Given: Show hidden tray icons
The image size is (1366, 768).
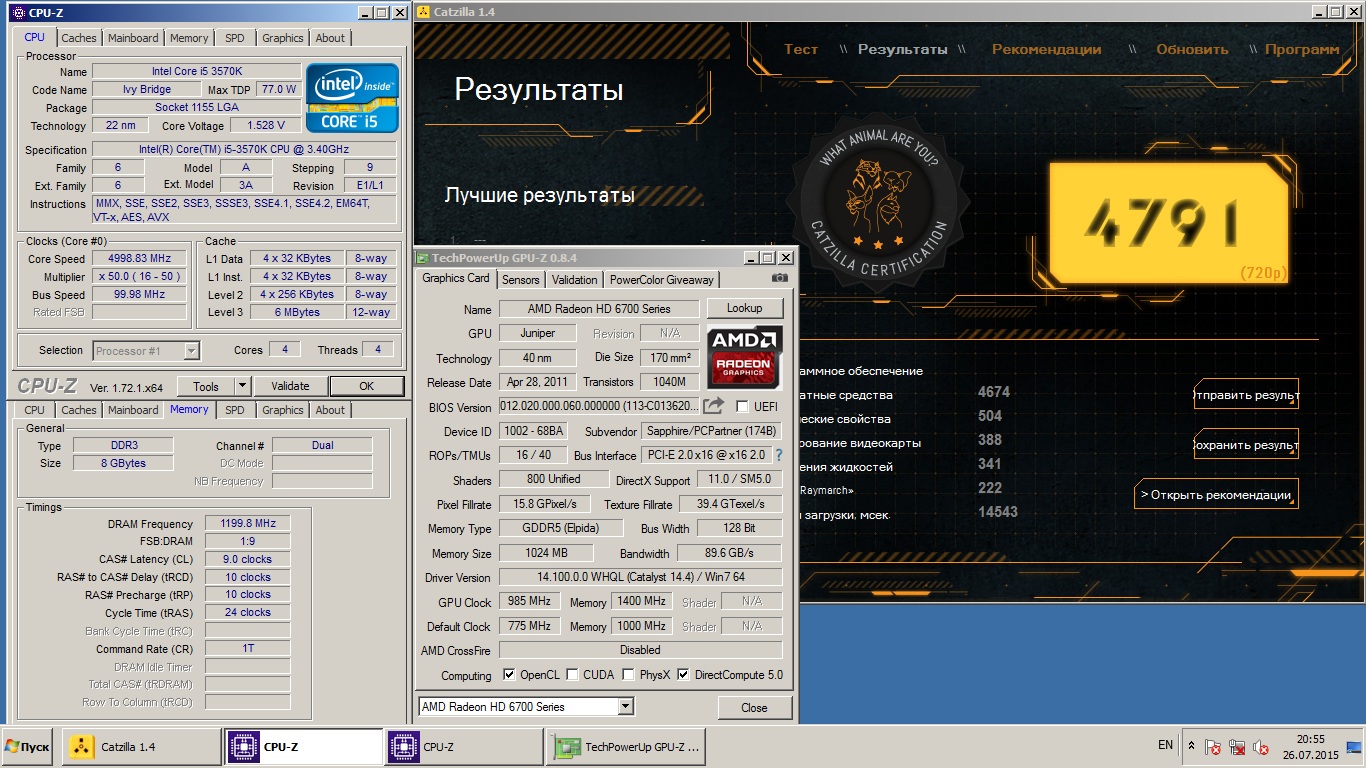Looking at the screenshot, I should 1191,746.
